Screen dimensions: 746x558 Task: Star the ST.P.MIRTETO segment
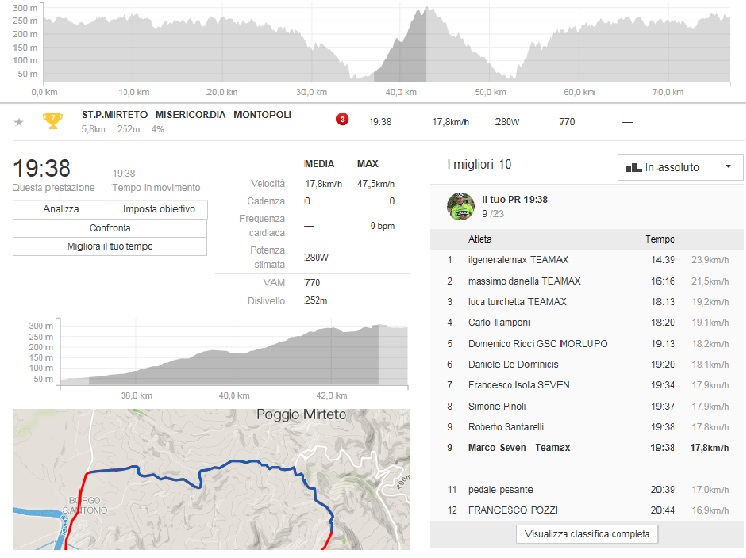coord(18,122)
